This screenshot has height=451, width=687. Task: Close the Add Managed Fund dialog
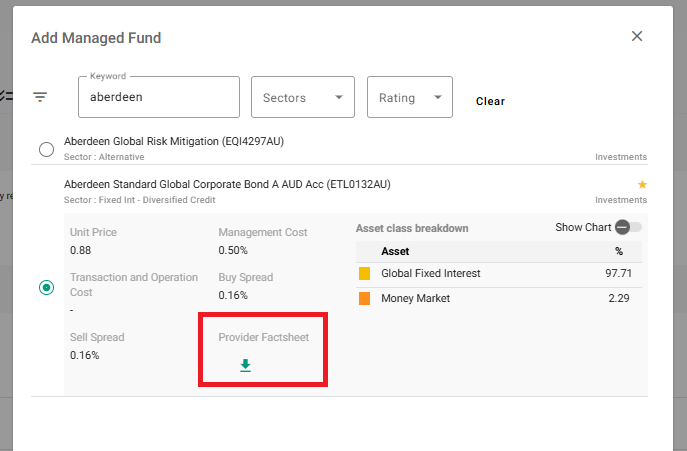(637, 36)
